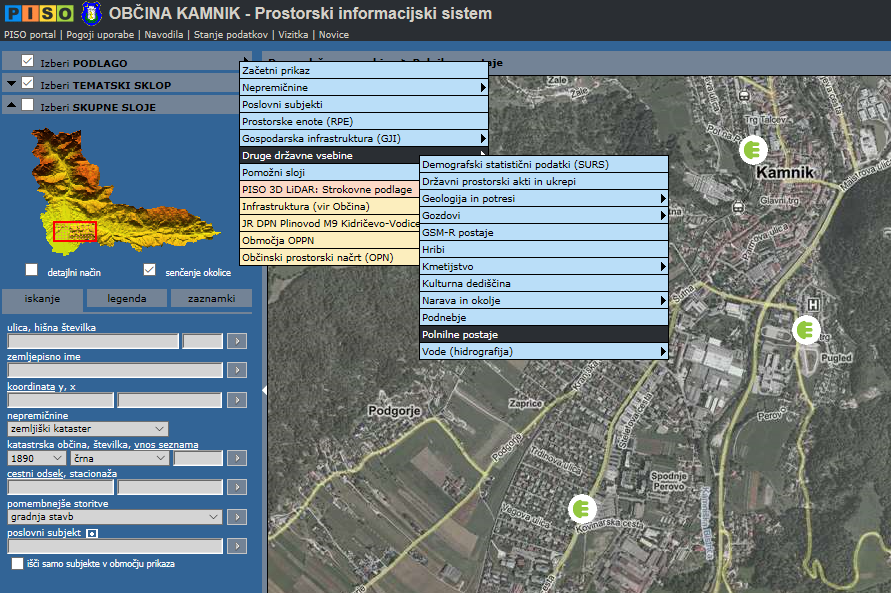Switch to the legenda tab

126,298
